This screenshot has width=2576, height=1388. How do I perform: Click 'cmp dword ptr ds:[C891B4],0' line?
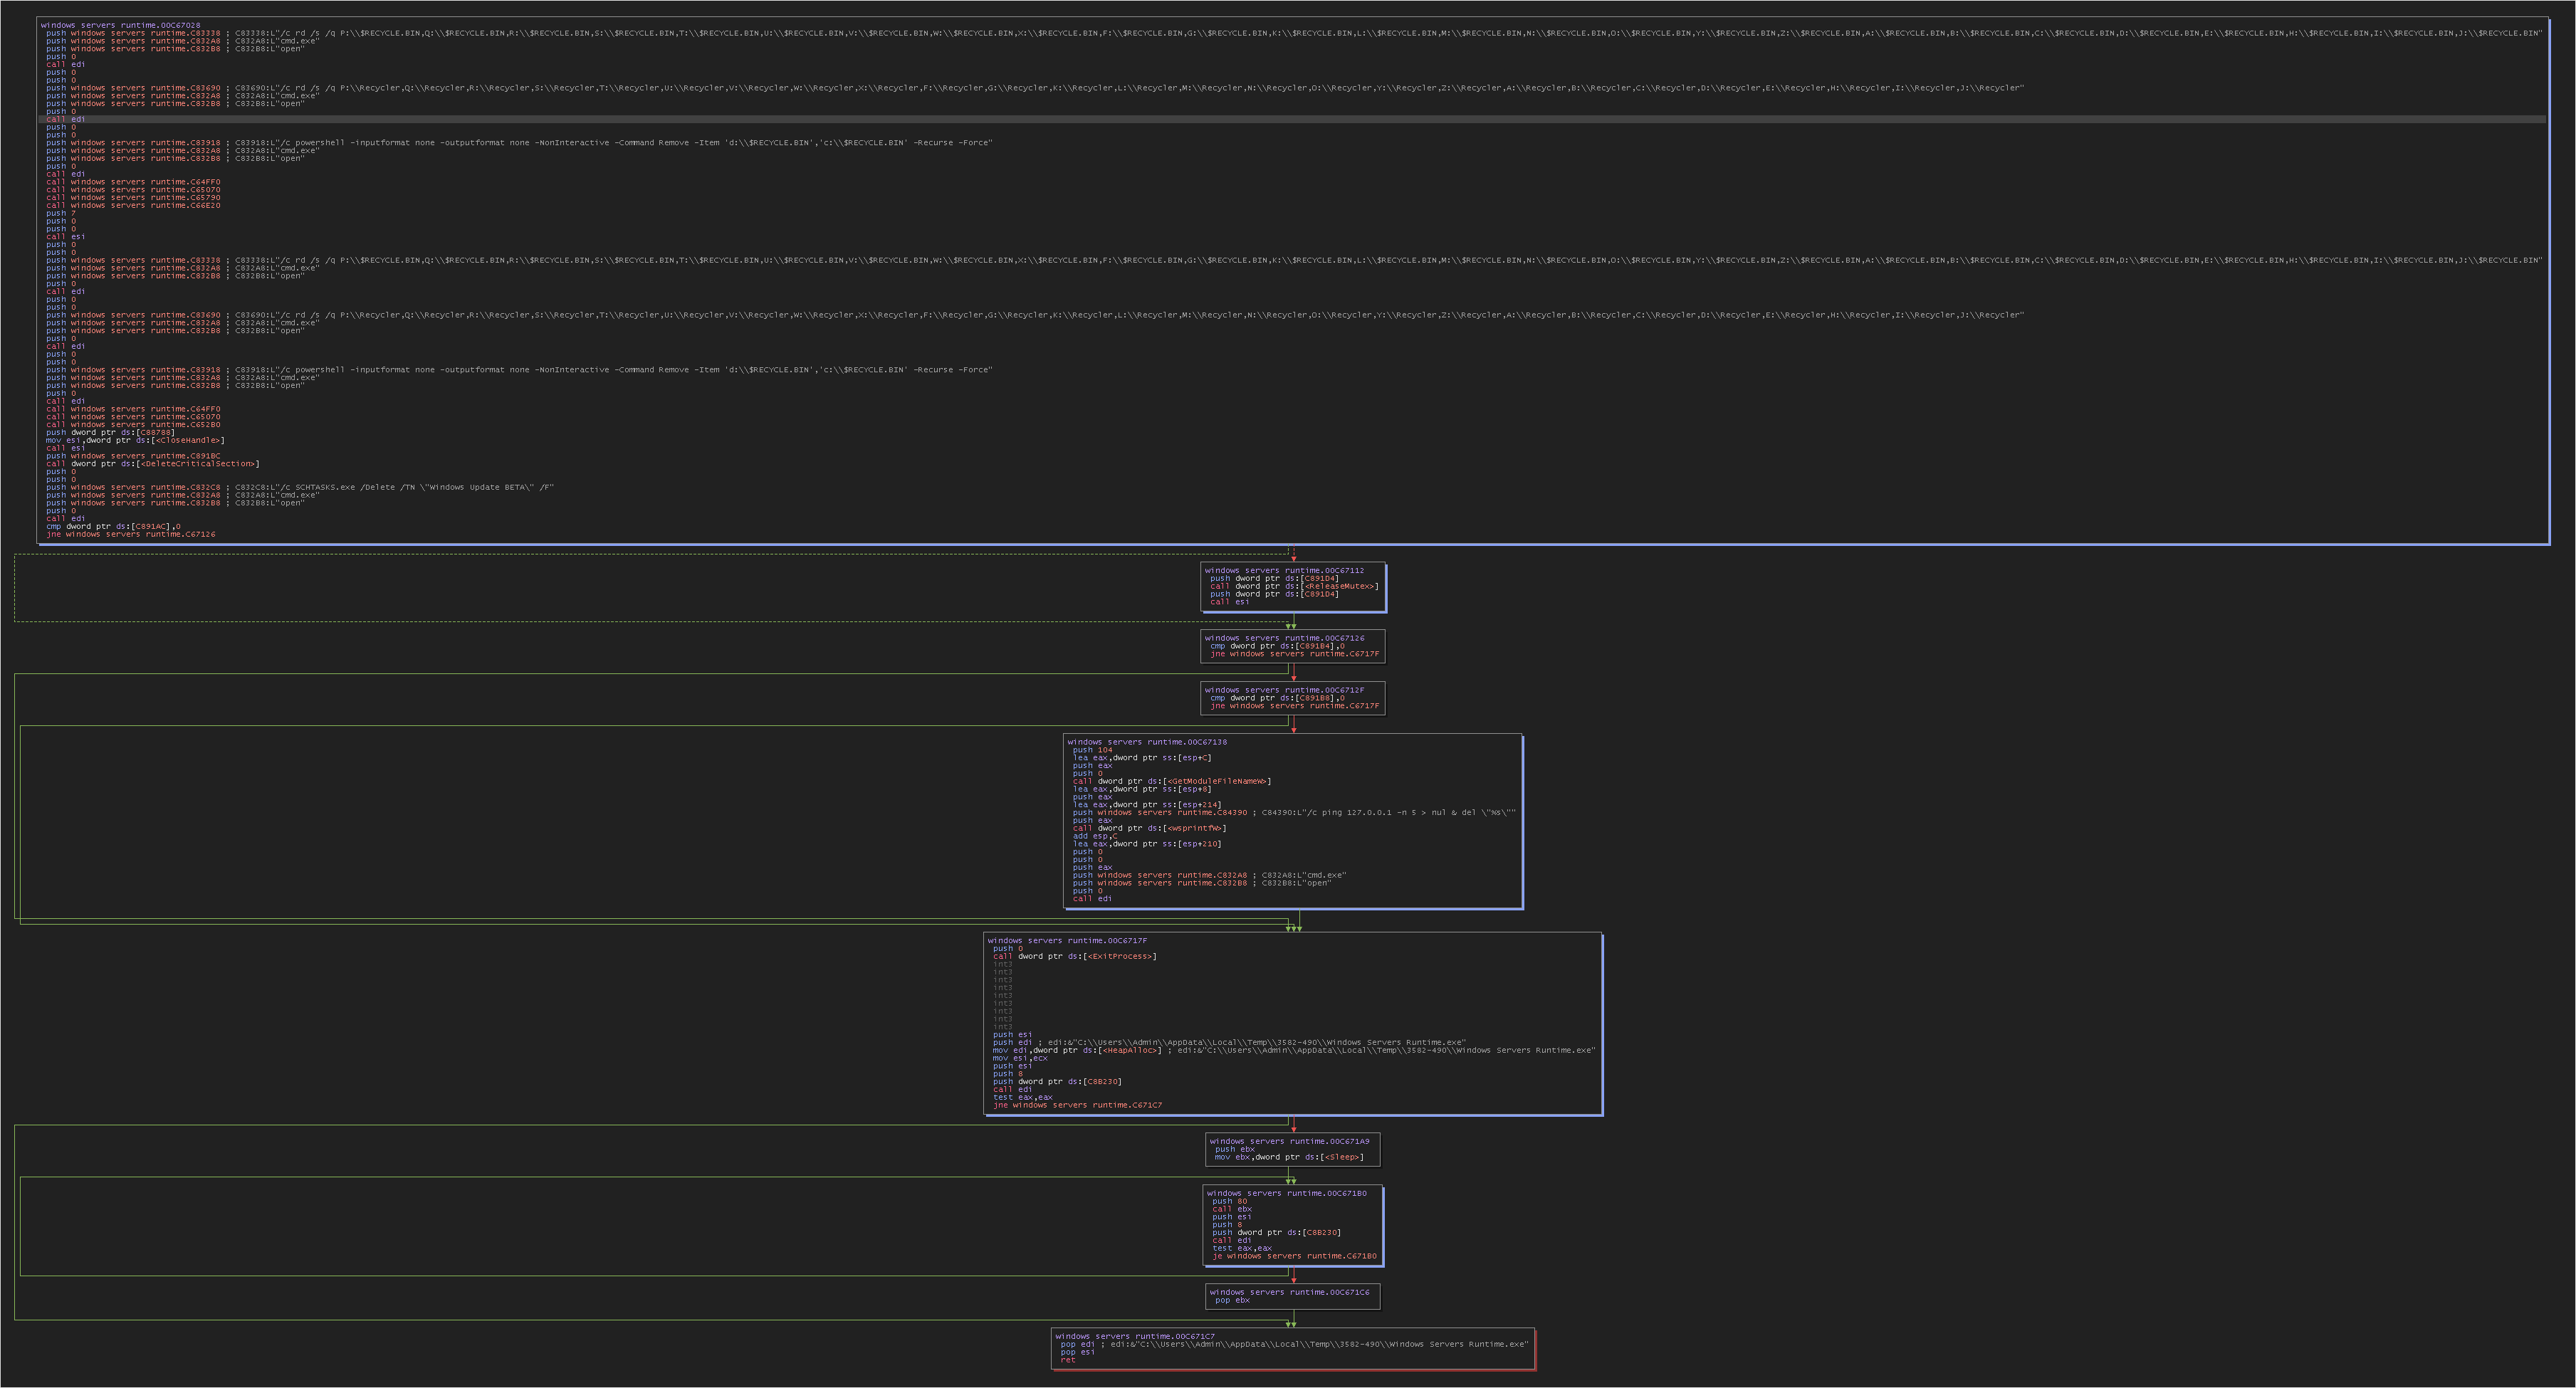(1277, 646)
